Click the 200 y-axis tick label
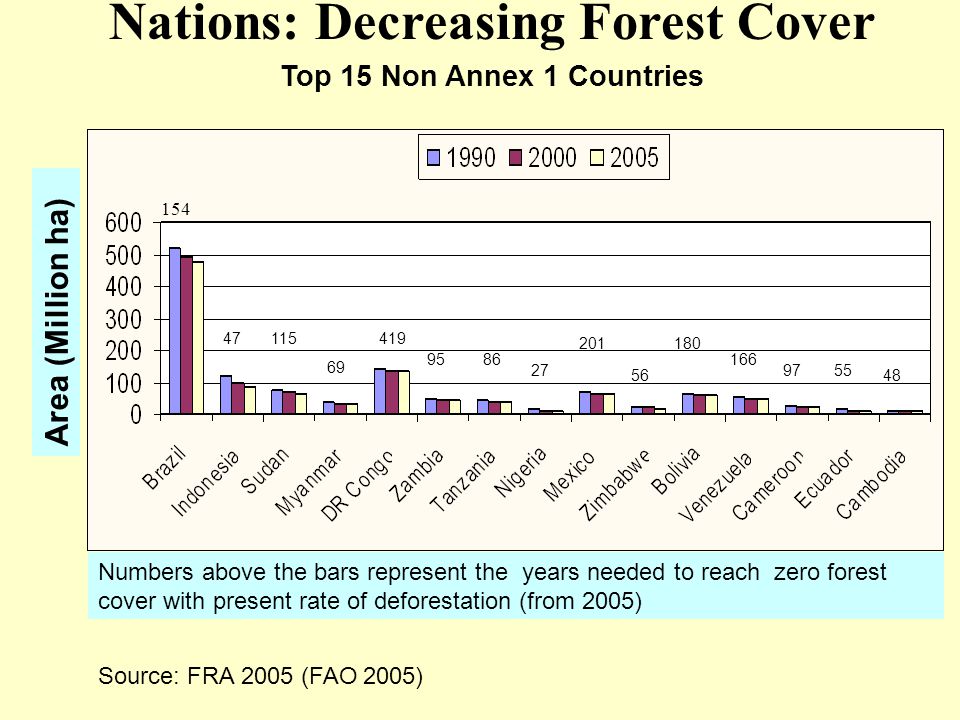The height and width of the screenshot is (720, 960). click(x=123, y=351)
